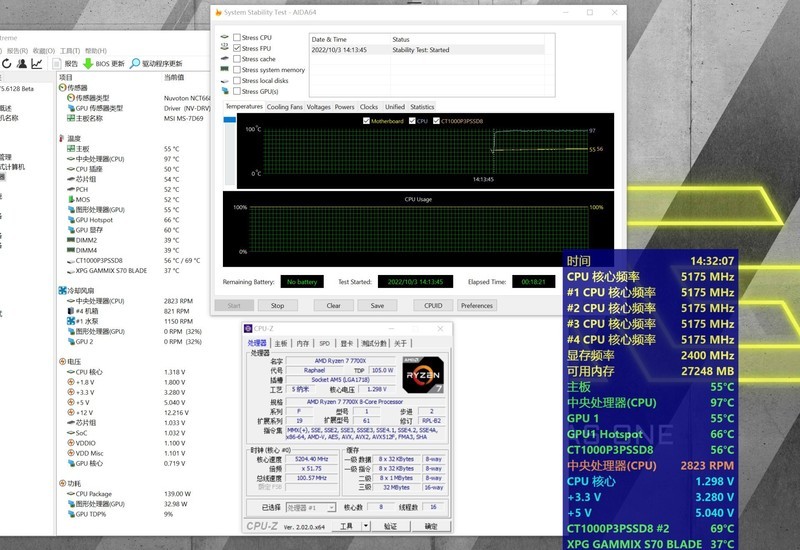Click the 温度 thermometer section icon

[62, 138]
